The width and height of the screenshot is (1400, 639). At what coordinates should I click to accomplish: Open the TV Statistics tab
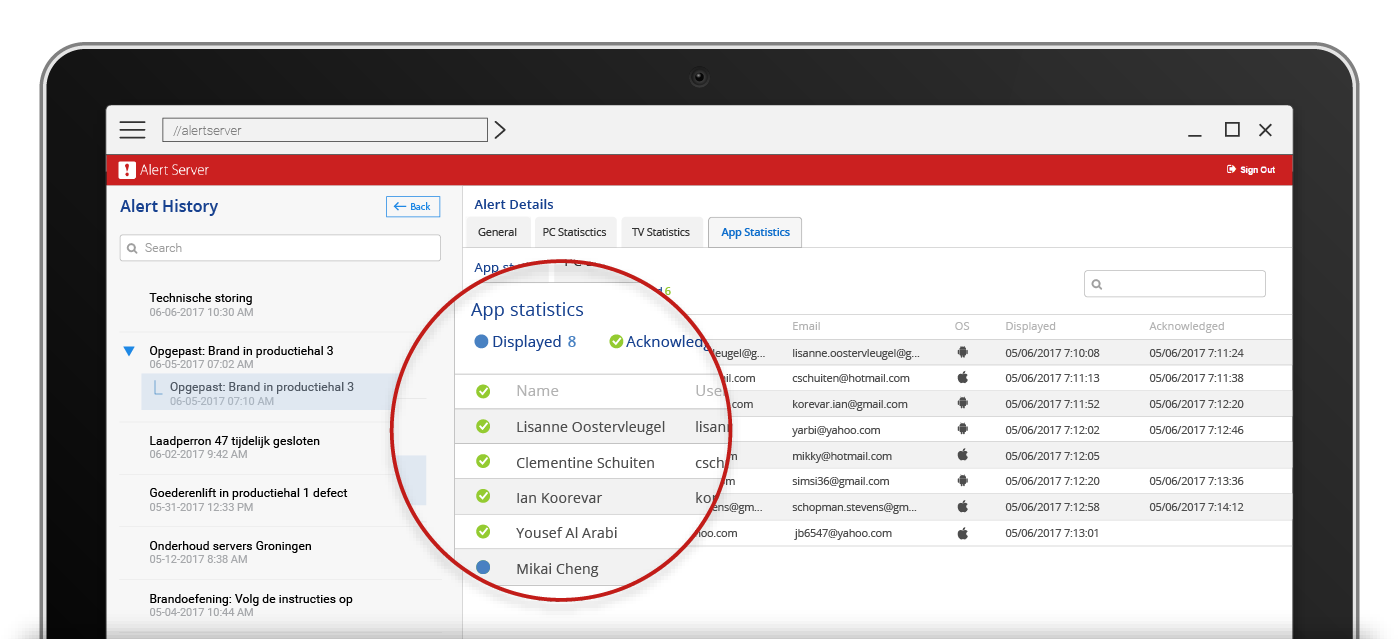660,232
